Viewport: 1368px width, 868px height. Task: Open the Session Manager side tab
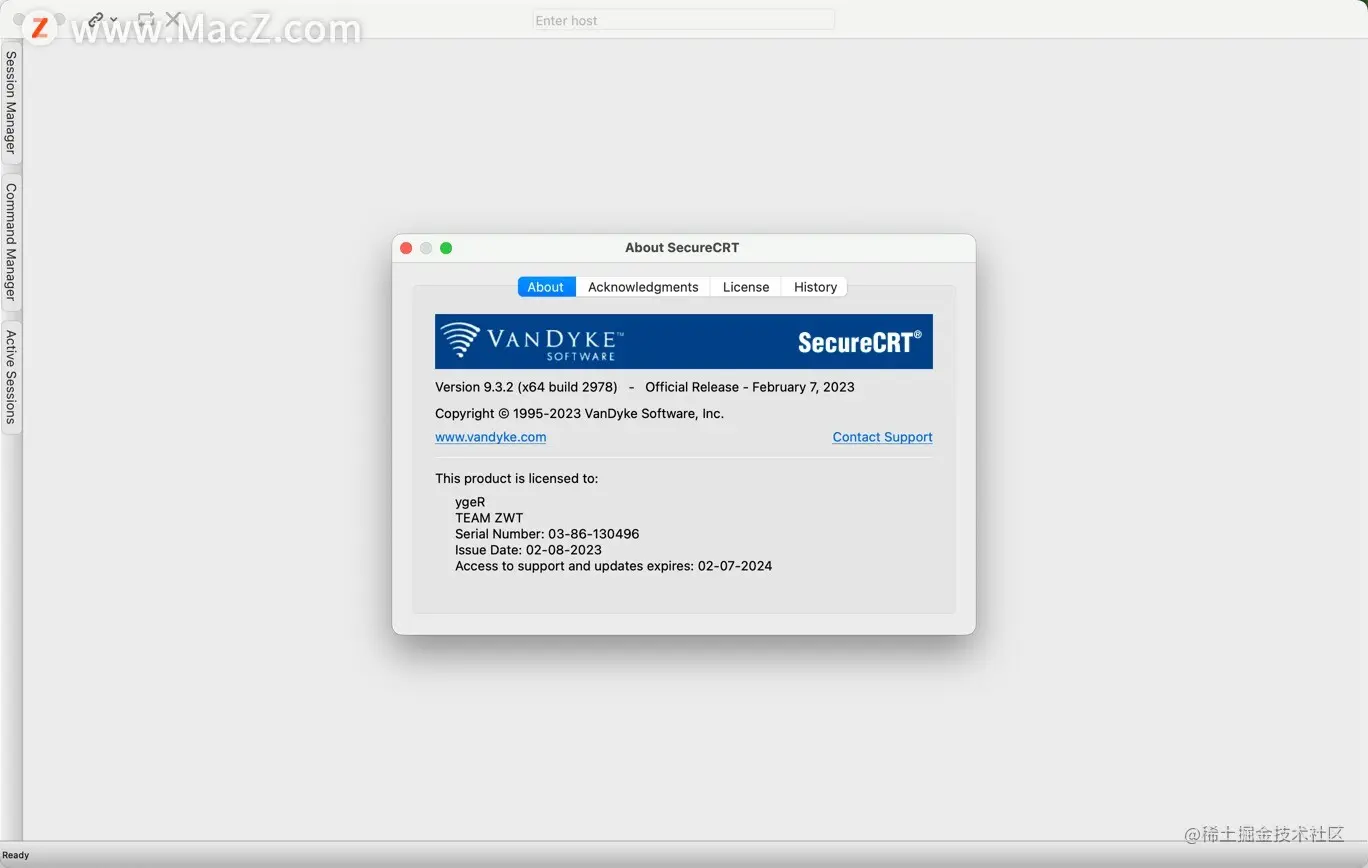click(11, 102)
